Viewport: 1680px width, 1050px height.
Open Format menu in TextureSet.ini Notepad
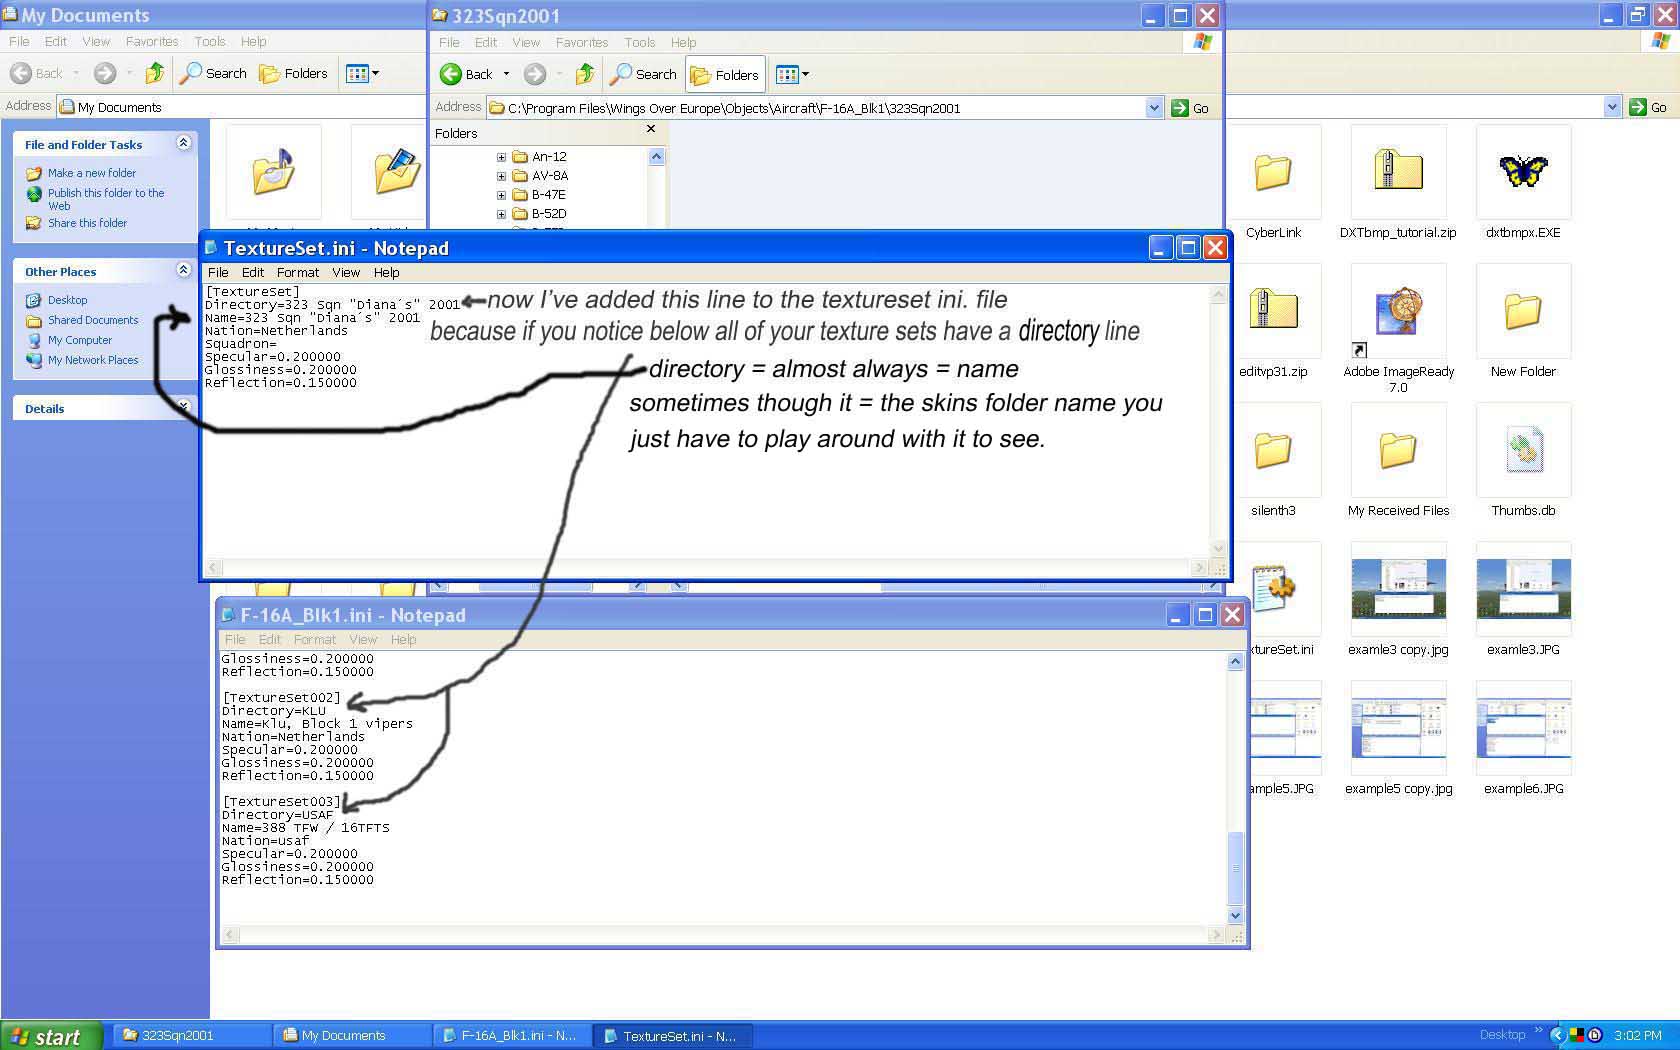(x=298, y=272)
